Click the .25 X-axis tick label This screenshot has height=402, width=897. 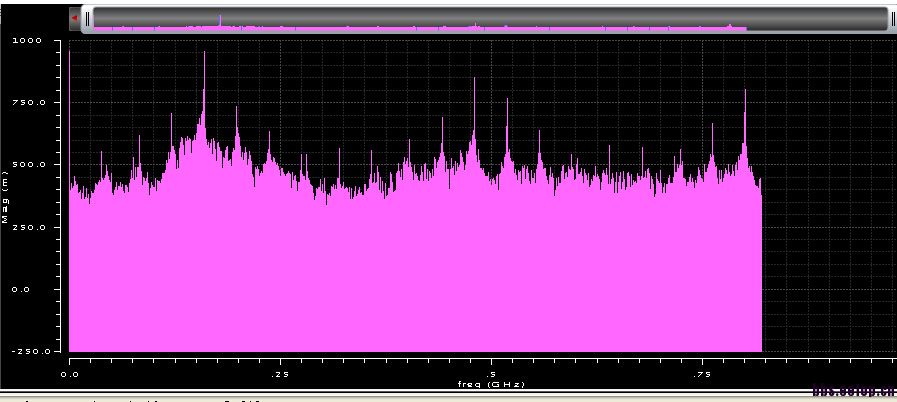tap(279, 374)
